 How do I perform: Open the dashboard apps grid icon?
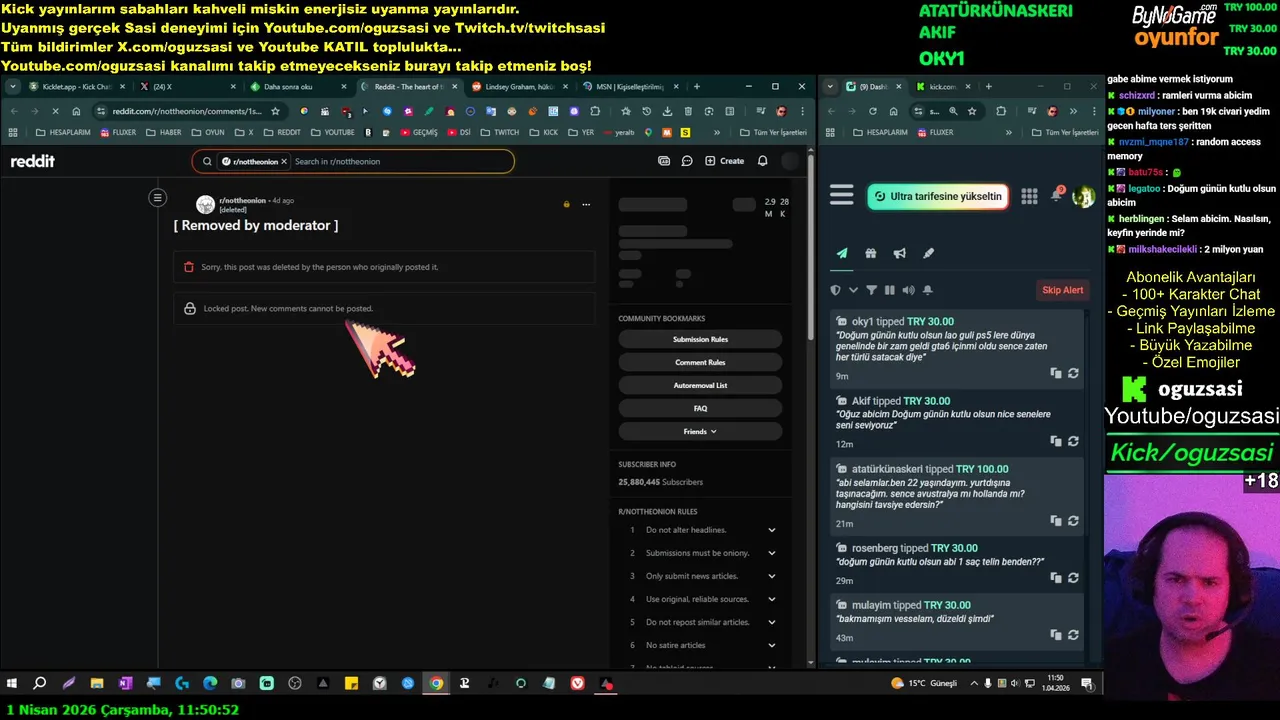(x=1029, y=196)
